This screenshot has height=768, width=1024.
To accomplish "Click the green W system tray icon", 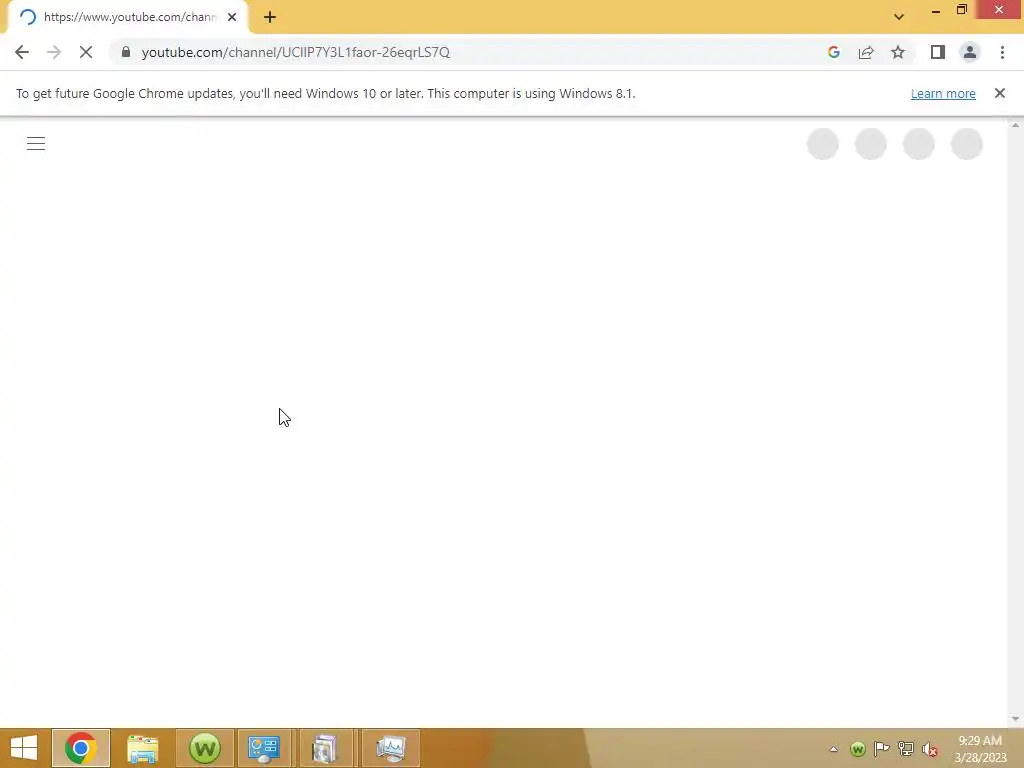I will pos(857,749).
